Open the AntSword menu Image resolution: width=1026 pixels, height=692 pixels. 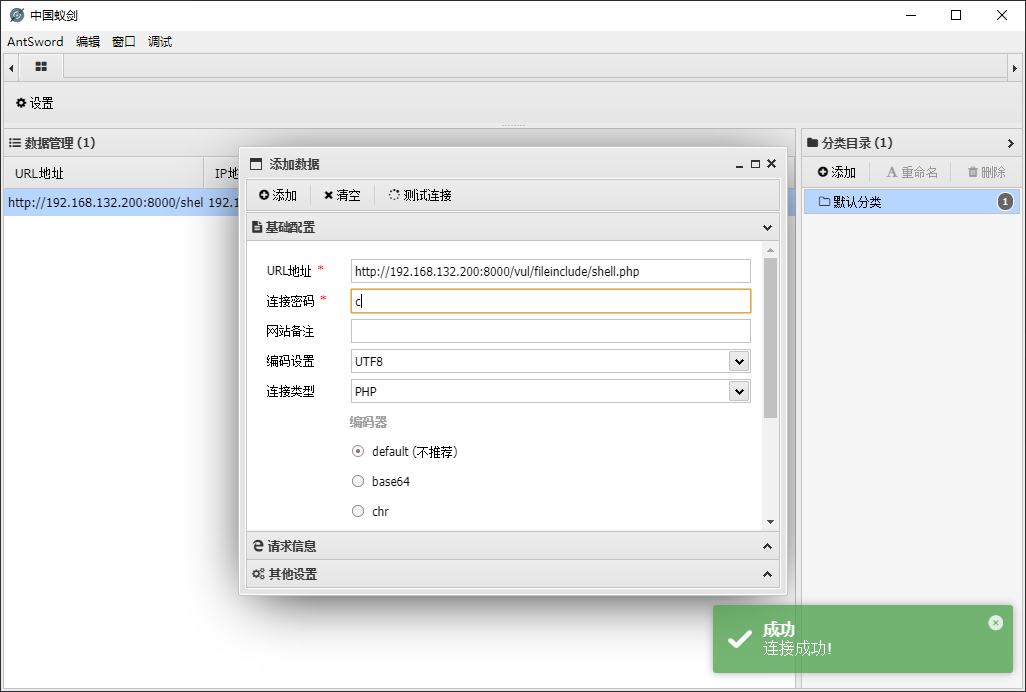[35, 41]
